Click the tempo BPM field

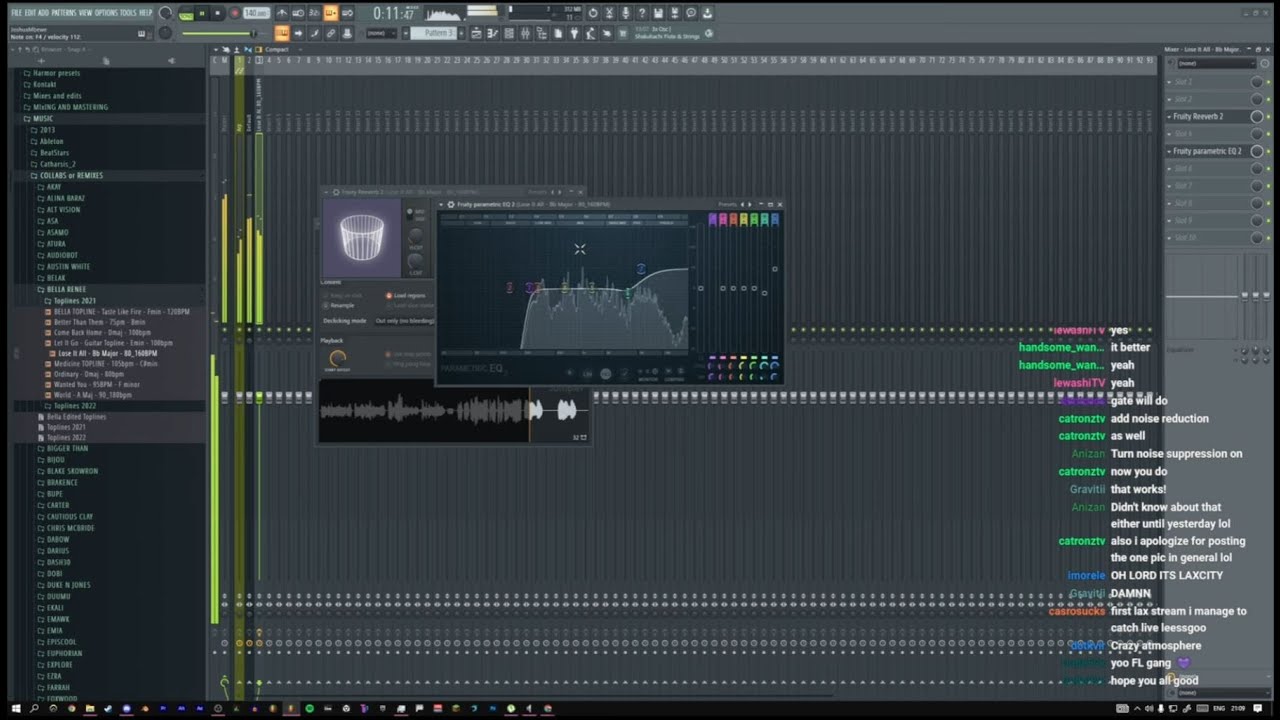click(257, 13)
